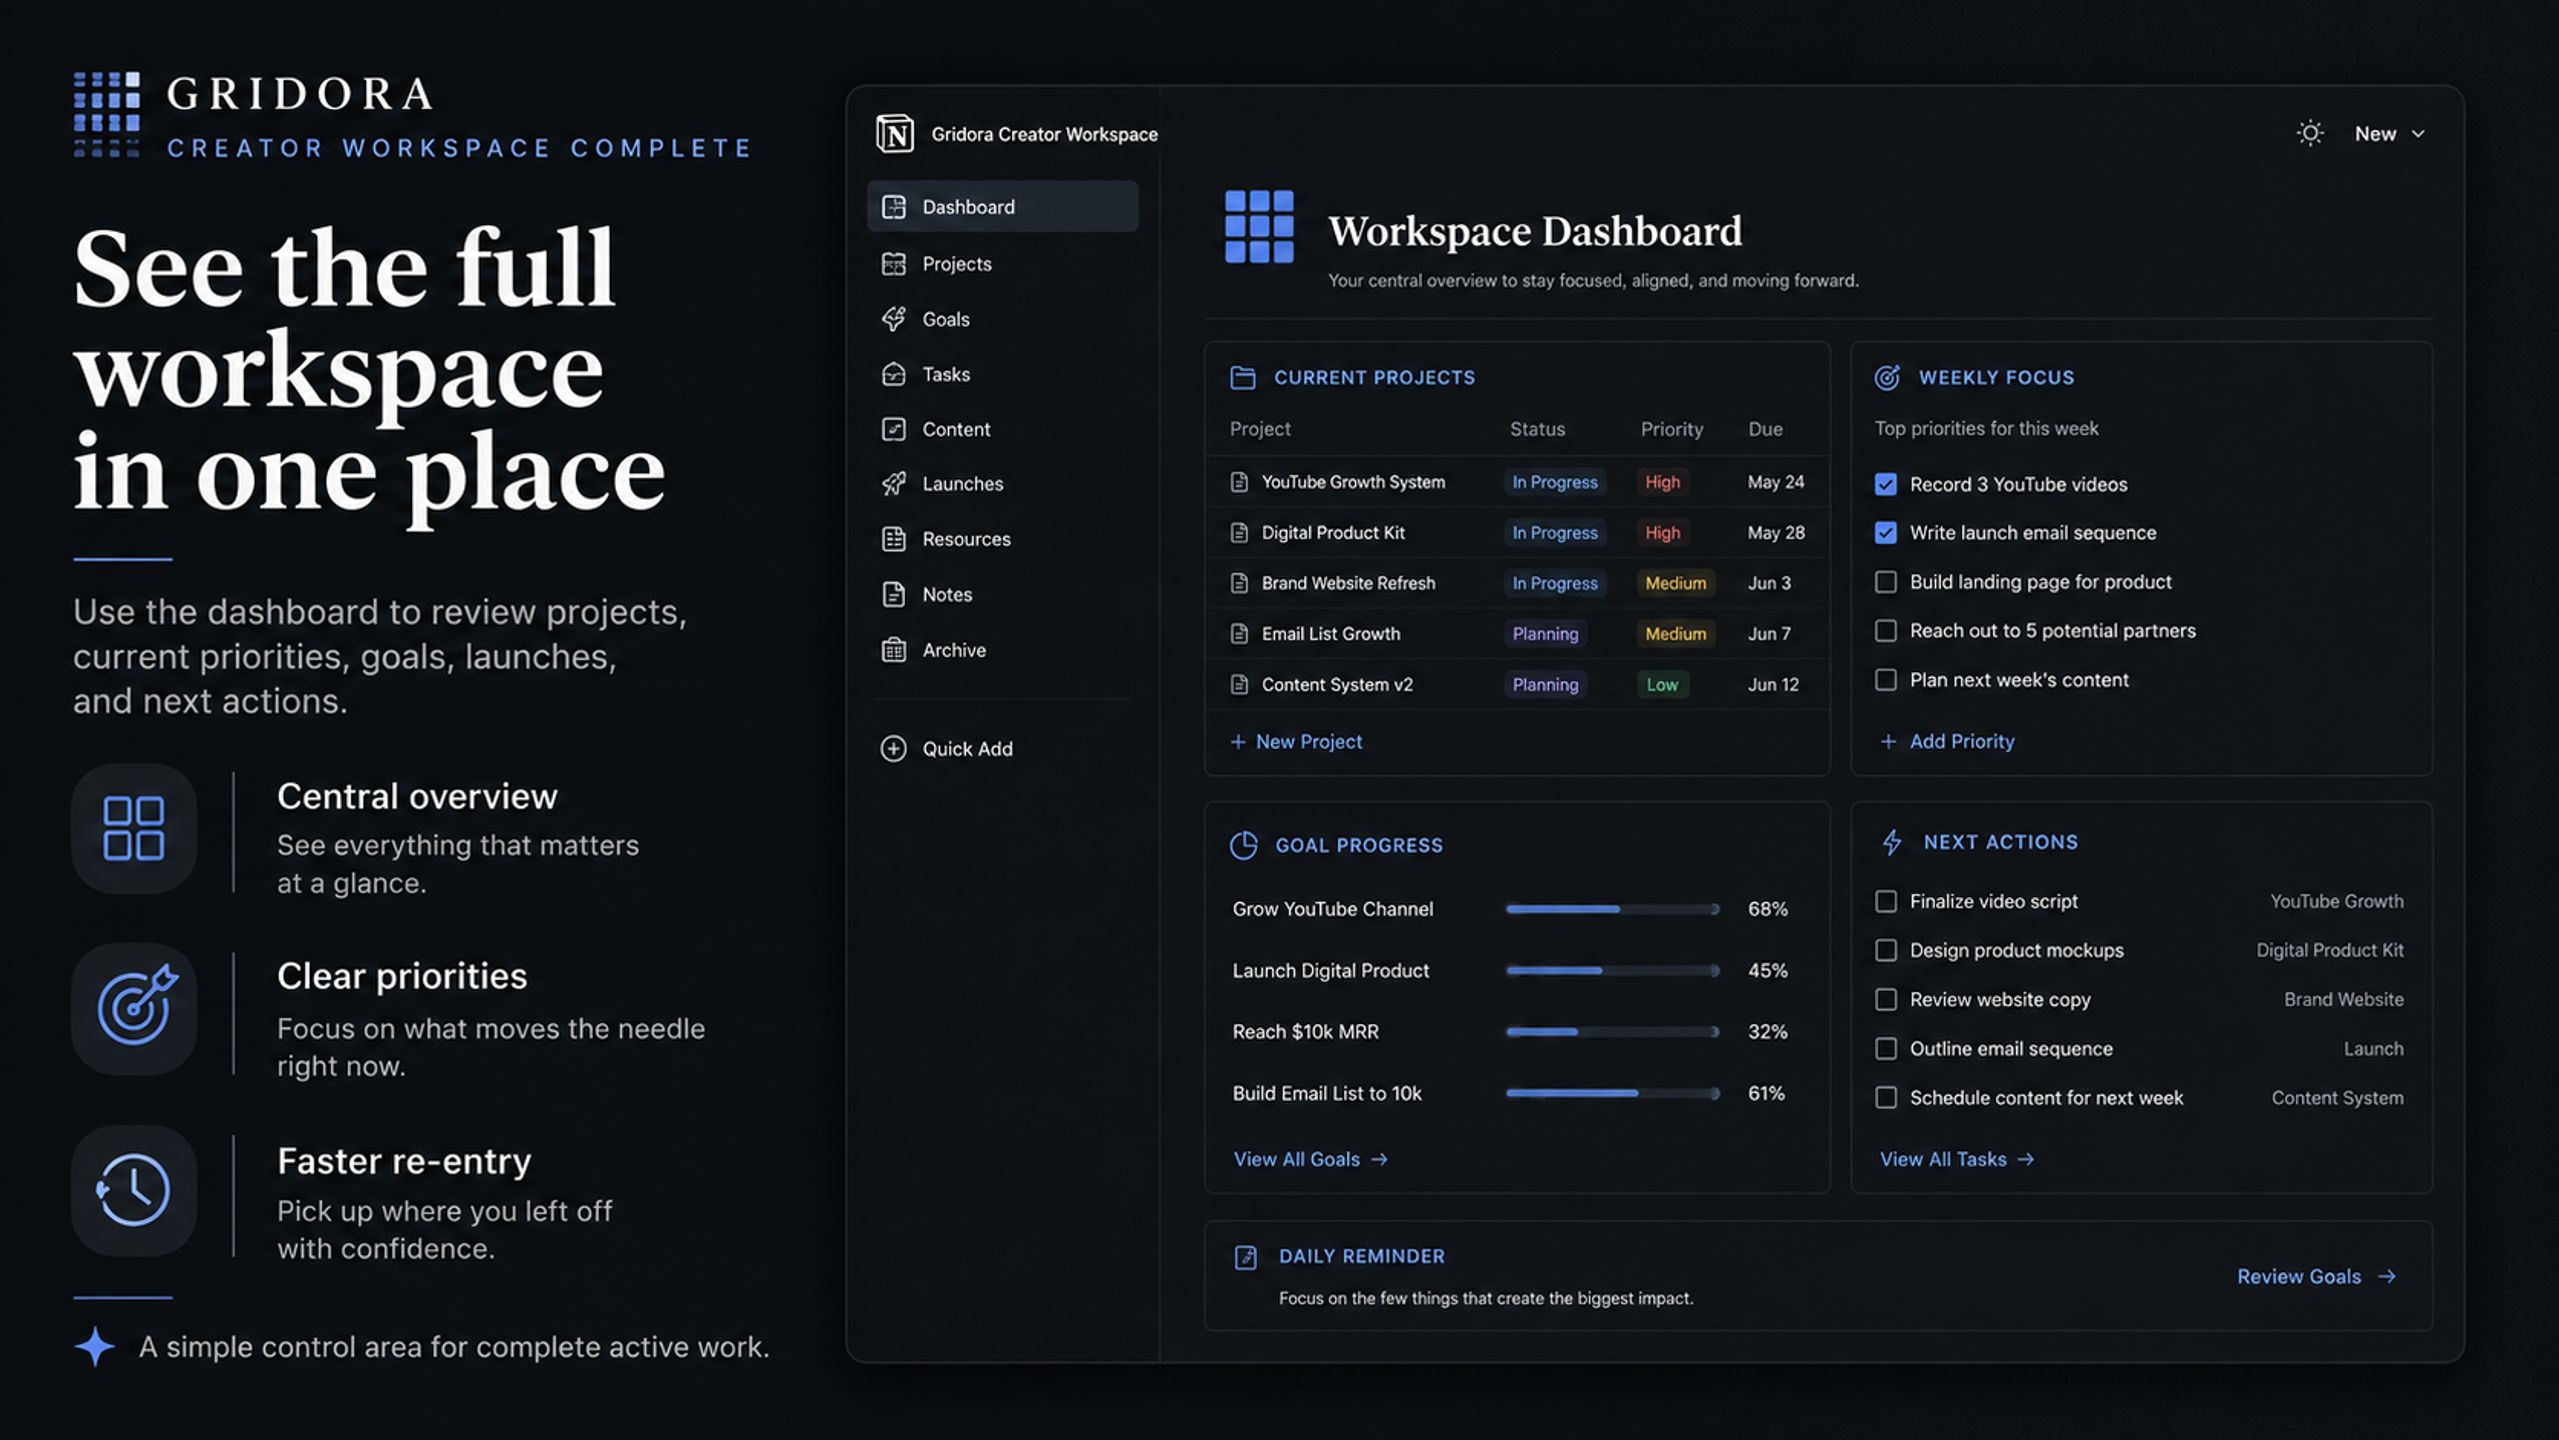This screenshot has height=1440, width=2559.
Task: Click the Current Projects folder icon
Action: (1242, 377)
